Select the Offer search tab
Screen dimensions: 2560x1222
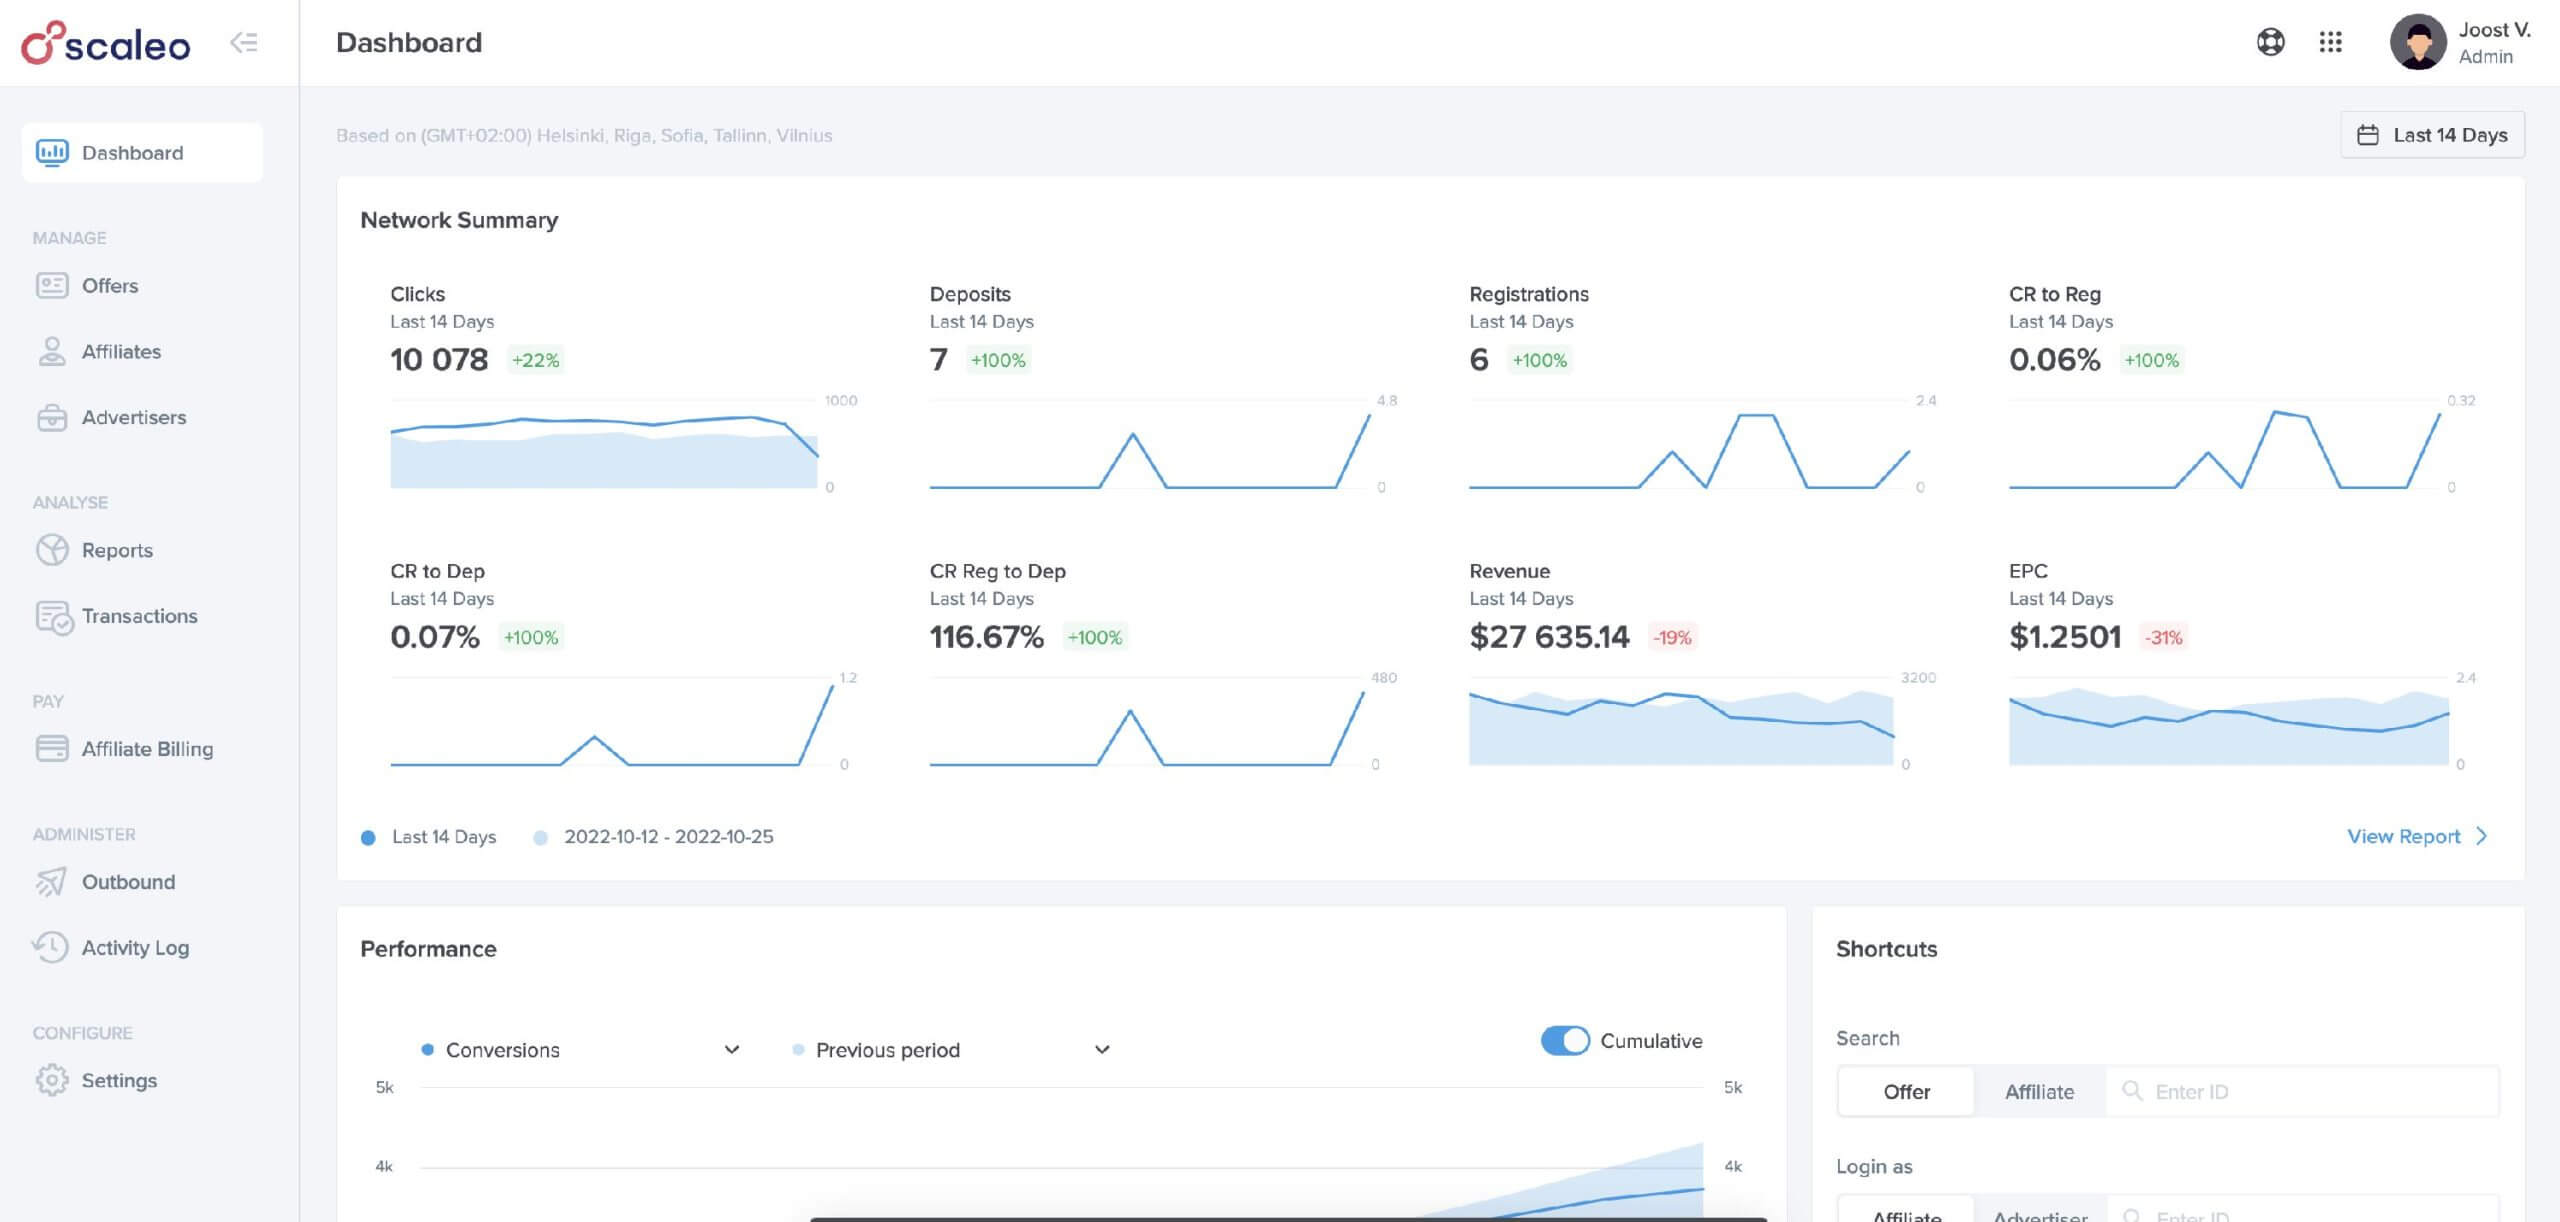point(1905,1090)
